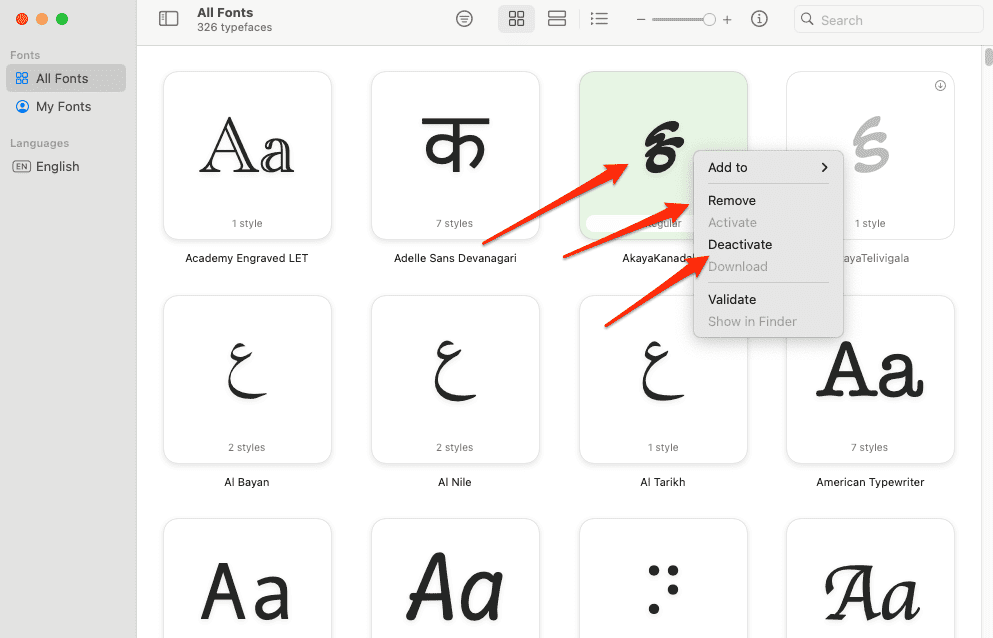Click the font info icon
The width and height of the screenshot is (993, 638).
(759, 19)
